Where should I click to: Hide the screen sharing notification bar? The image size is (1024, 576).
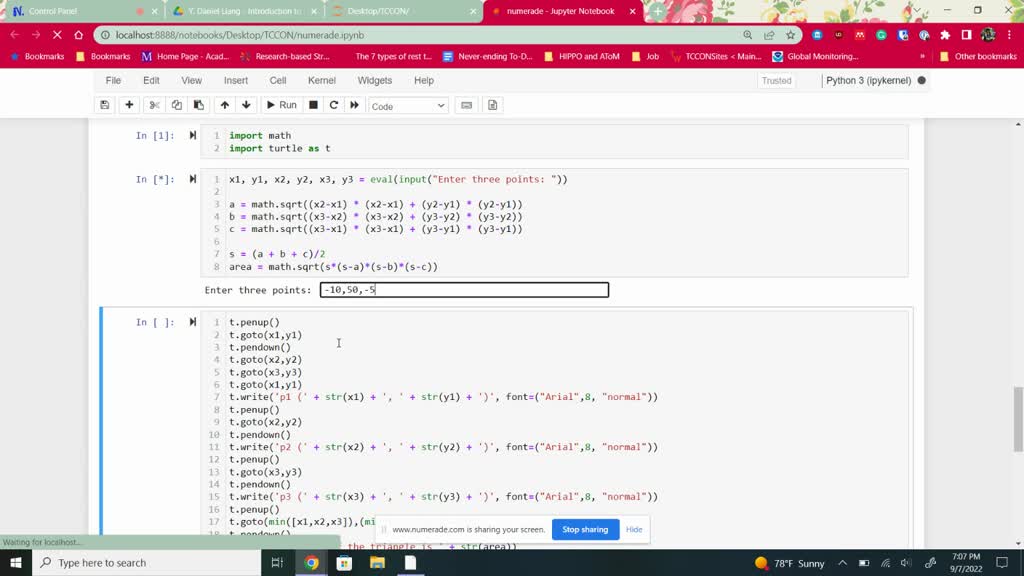634,529
